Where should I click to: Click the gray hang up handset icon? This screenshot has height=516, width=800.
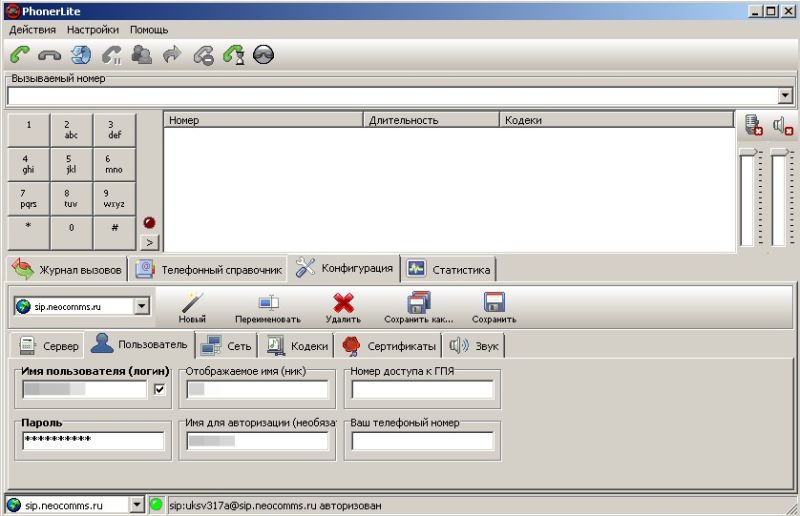coord(50,55)
